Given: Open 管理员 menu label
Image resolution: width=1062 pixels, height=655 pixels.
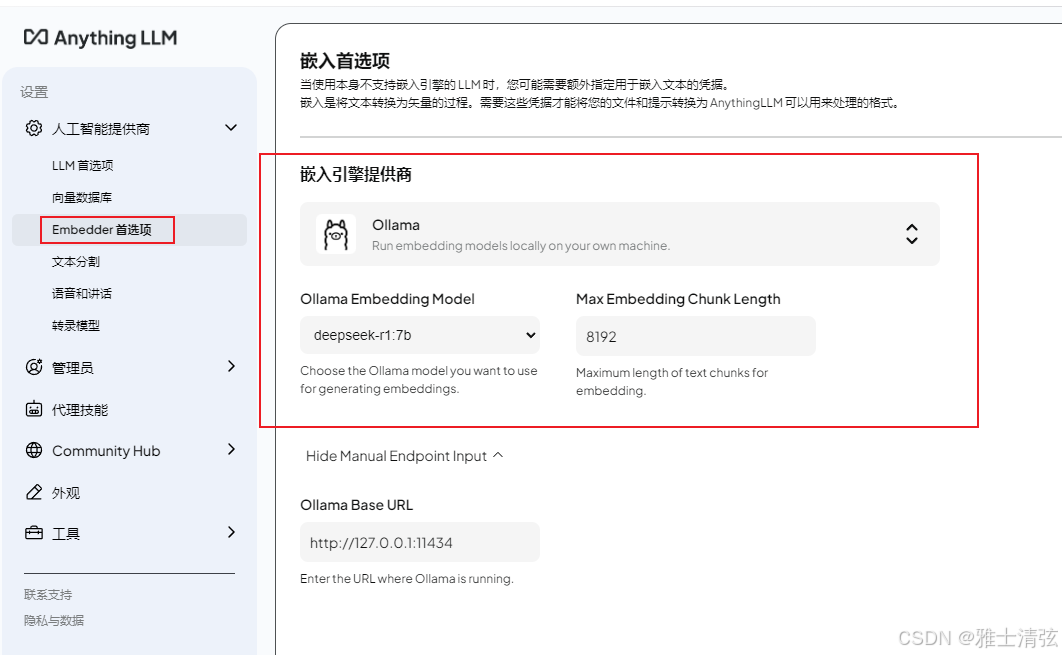Looking at the screenshot, I should pos(72,368).
